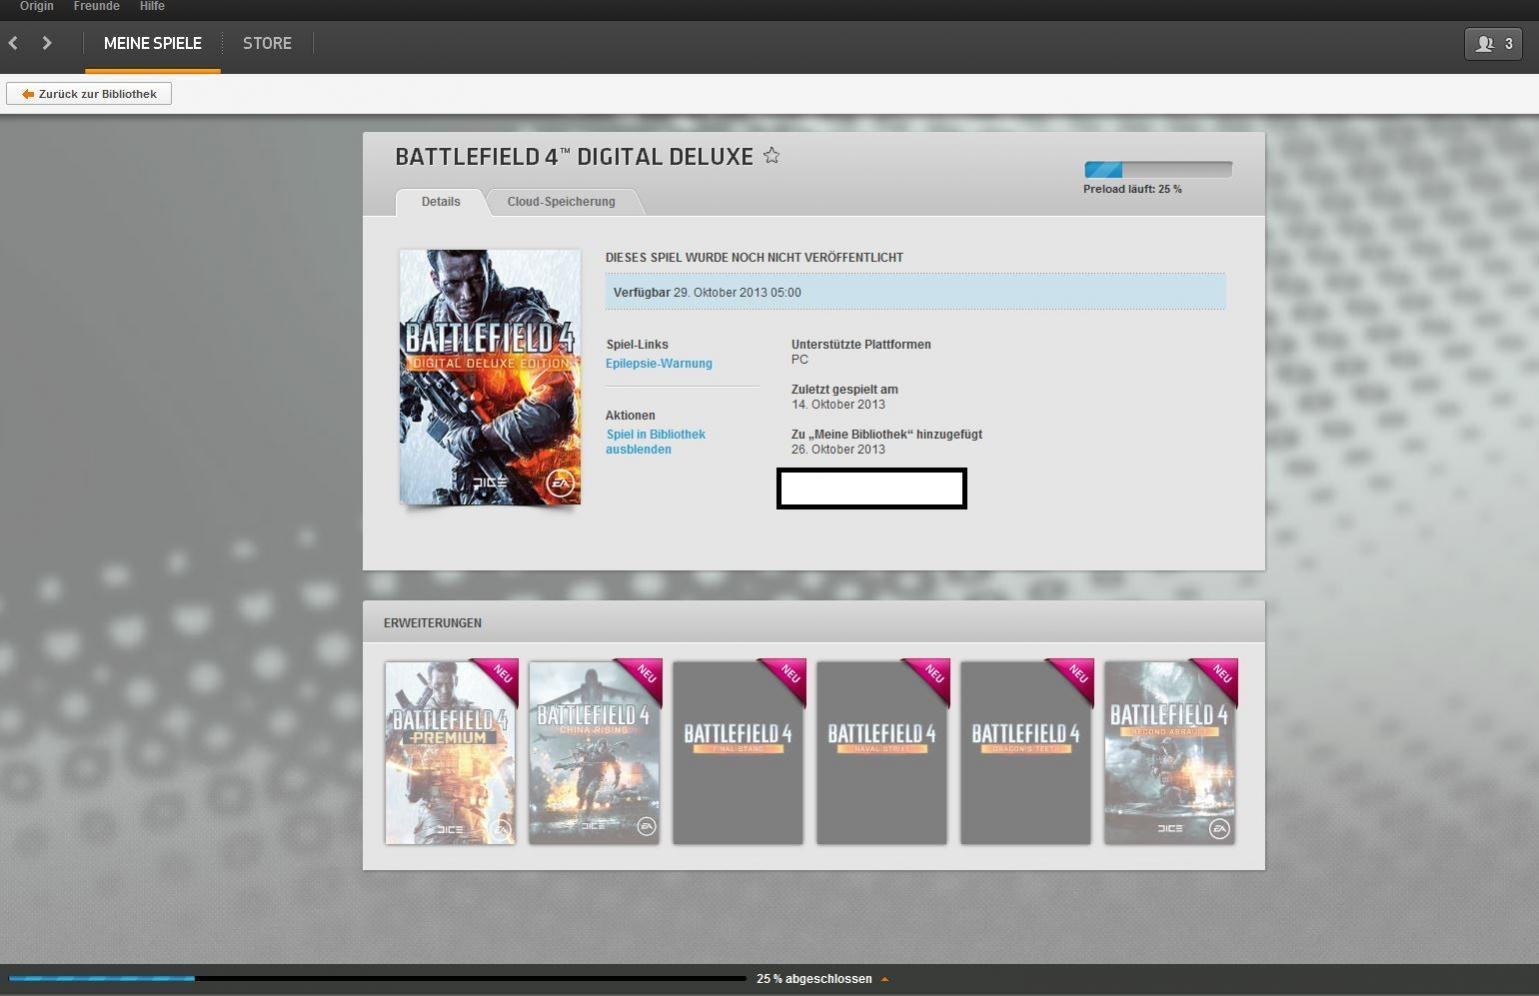Viewport: 1539px width, 996px height.
Task: Click the 'Preload läuft: 25 %' text
Action: click(1132, 189)
